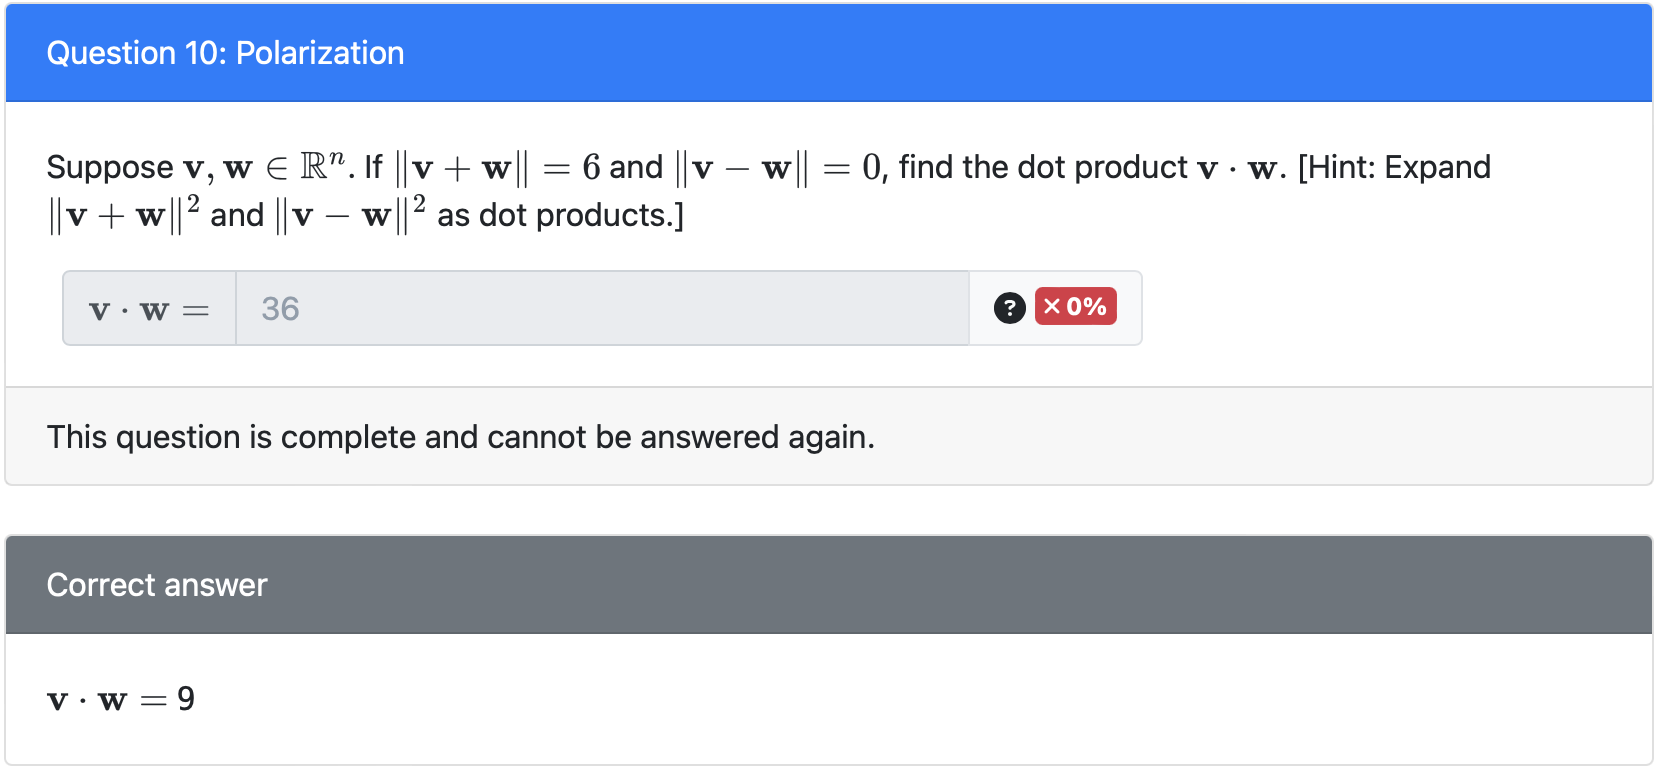Select the dark help bubble beside the answer

[x=1010, y=308]
